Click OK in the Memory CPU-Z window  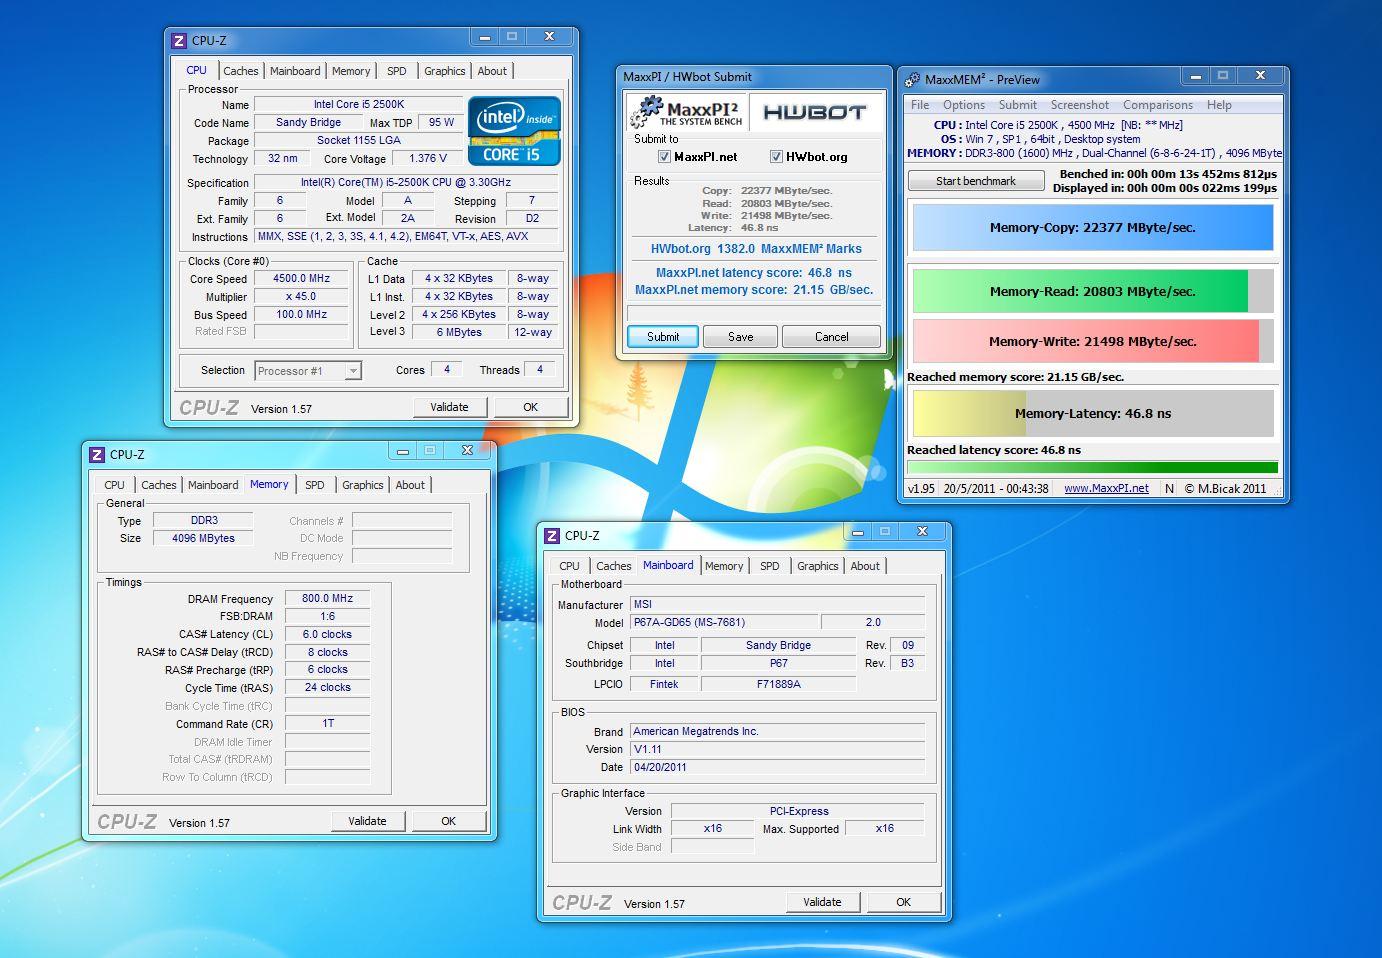tap(448, 821)
